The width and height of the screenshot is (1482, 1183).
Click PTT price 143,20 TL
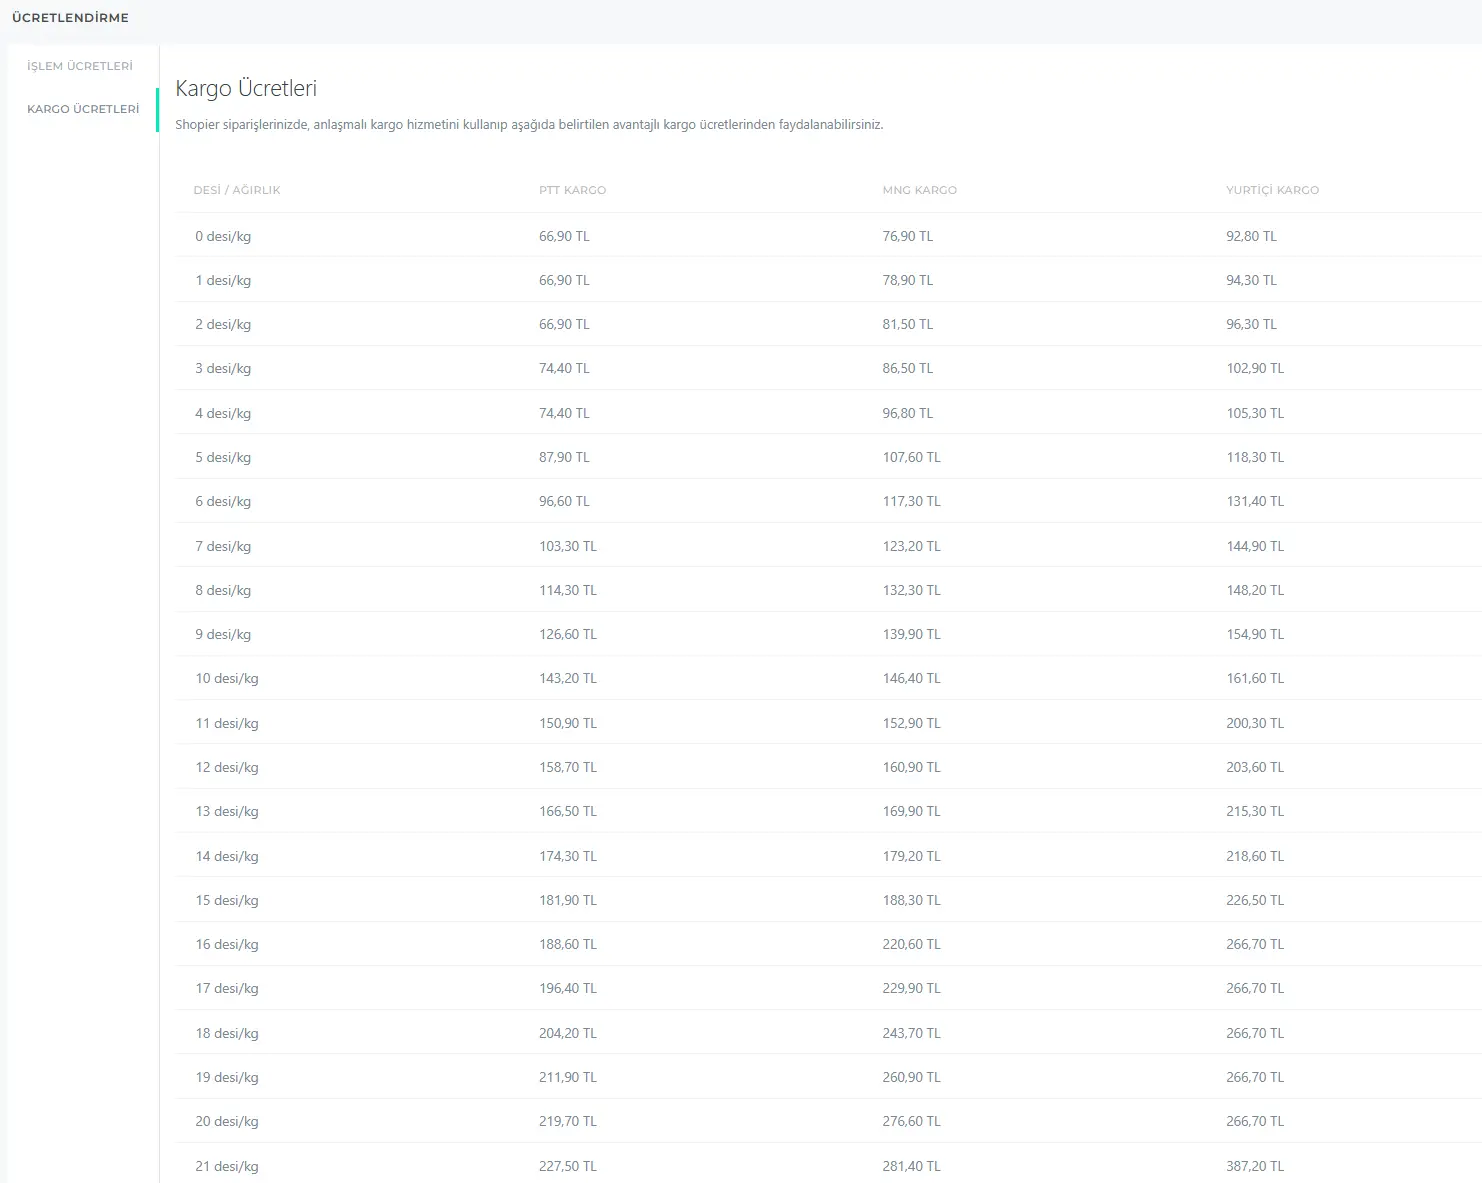click(568, 679)
